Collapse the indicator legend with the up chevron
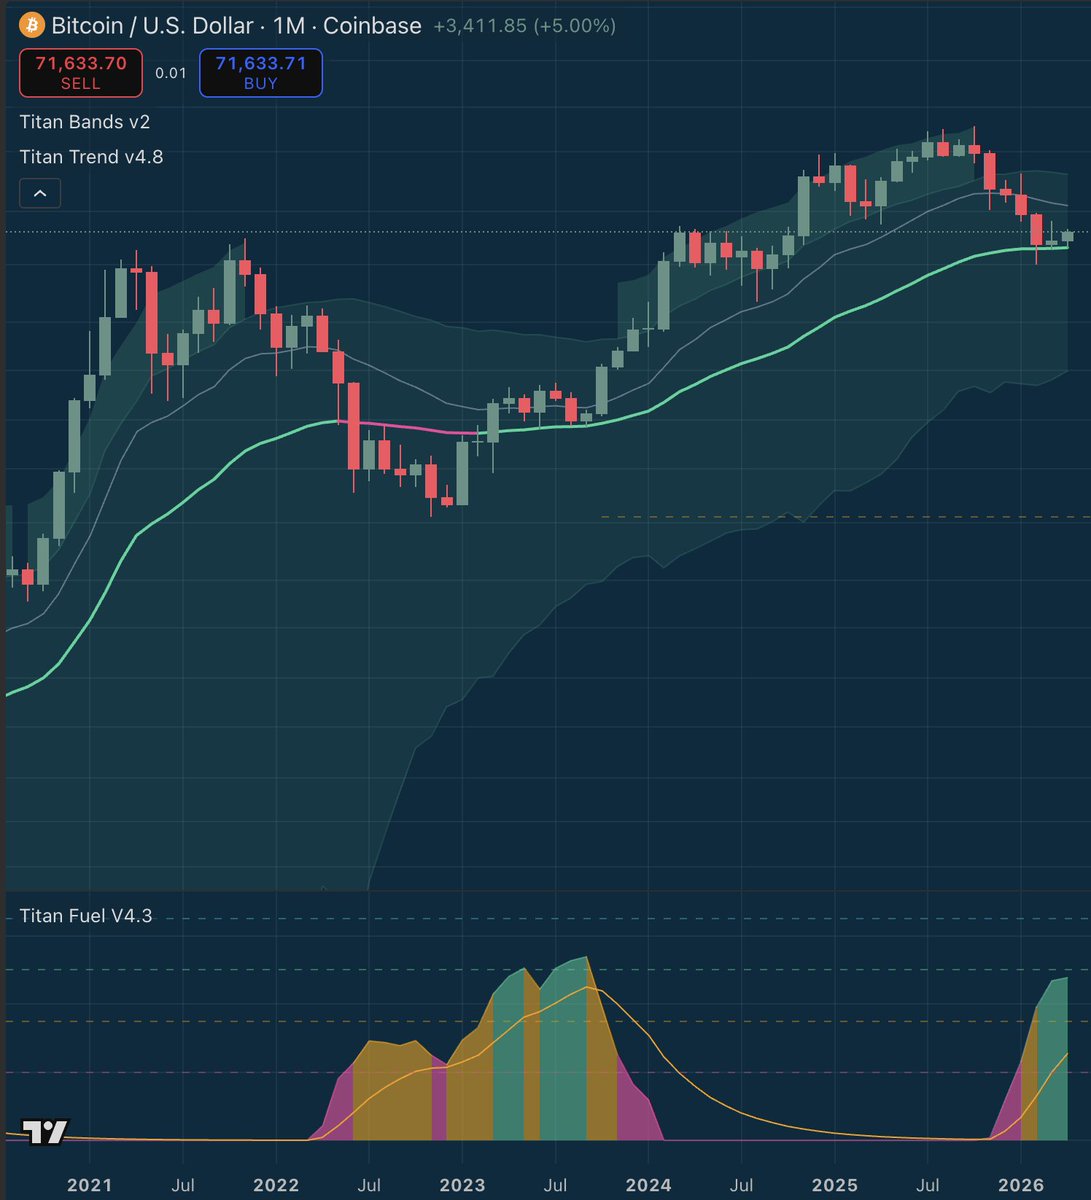Image resolution: width=1091 pixels, height=1200 pixels. [39, 192]
